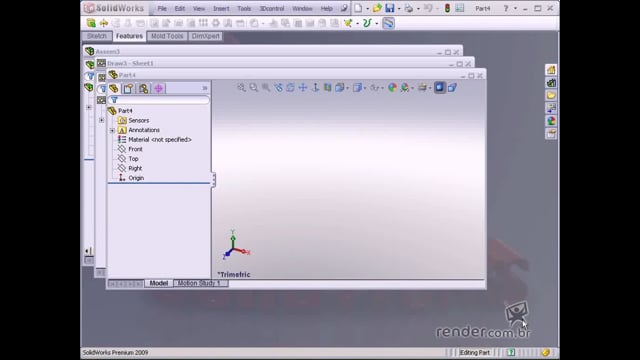Select the Front plane

135,149
